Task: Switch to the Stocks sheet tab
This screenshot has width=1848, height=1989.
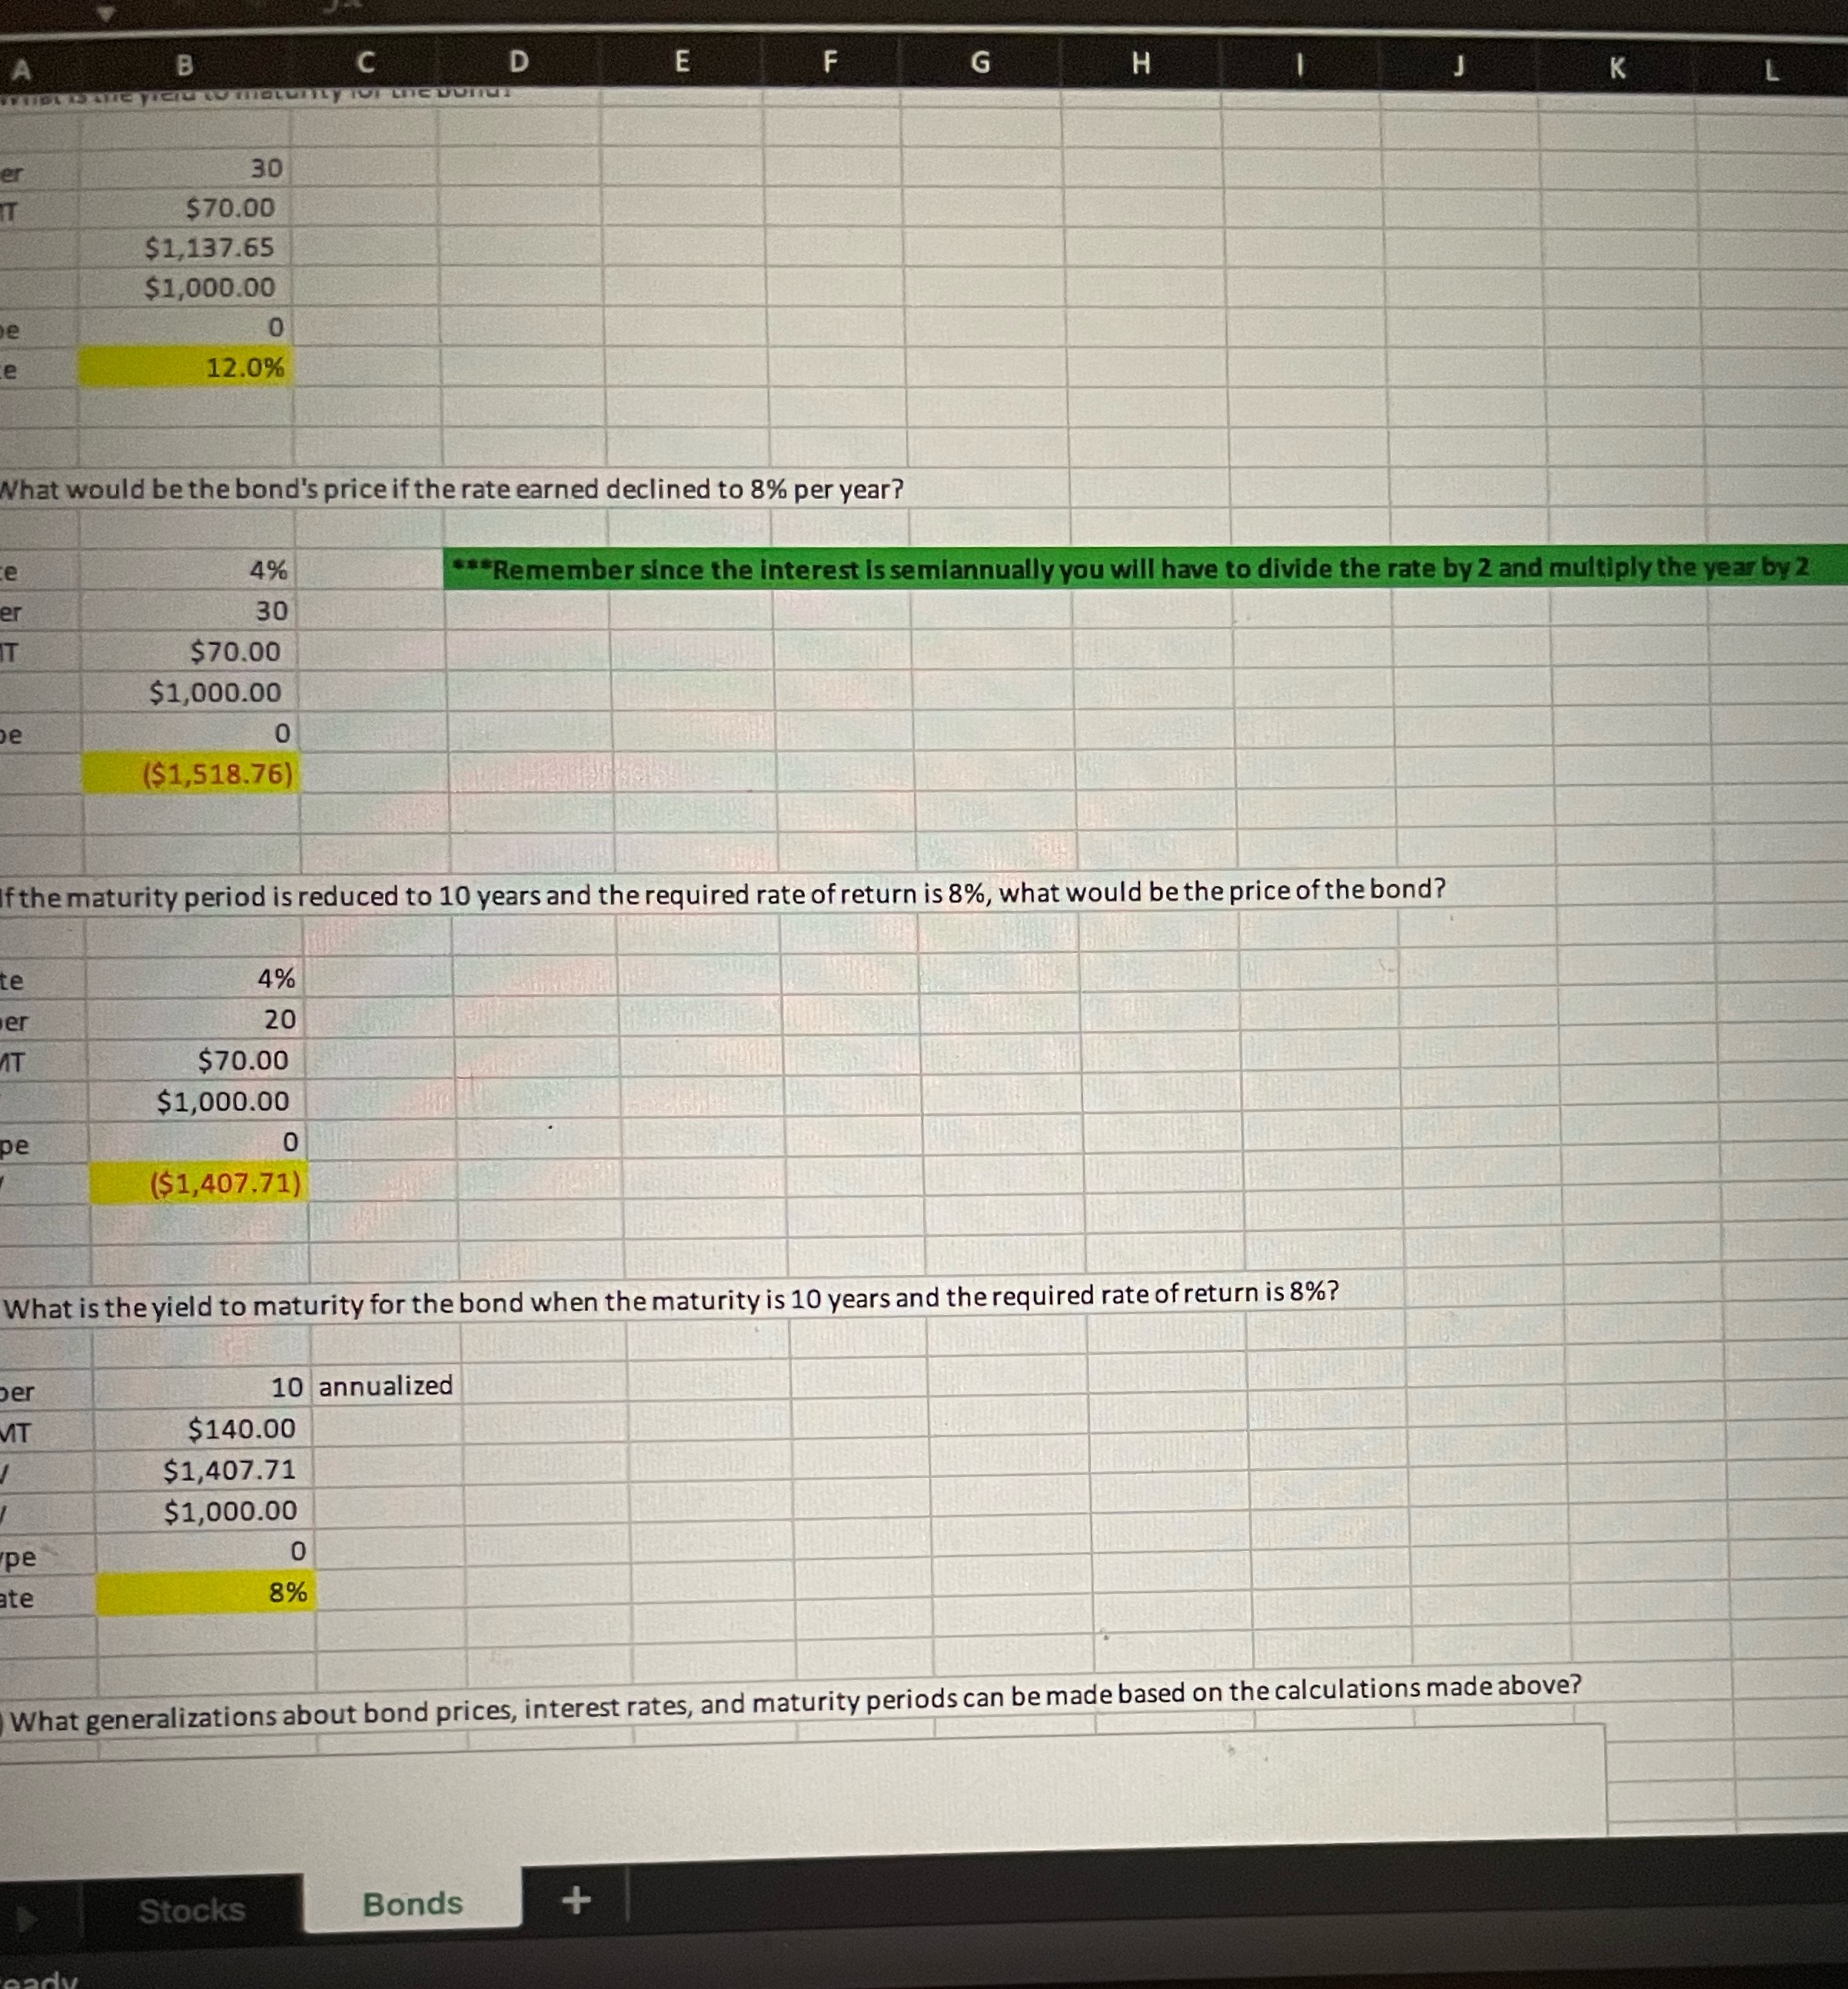Action: point(191,1911)
